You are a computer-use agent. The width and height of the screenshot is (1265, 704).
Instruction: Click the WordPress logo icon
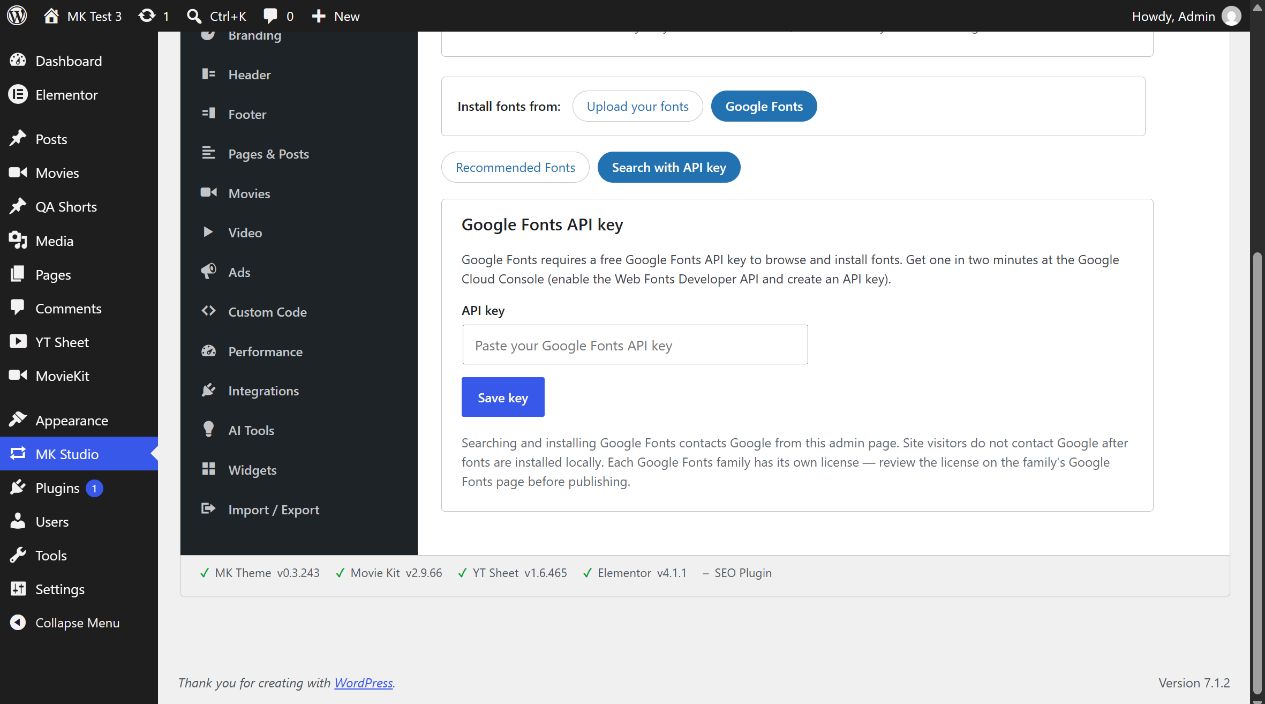pyautogui.click(x=17, y=16)
